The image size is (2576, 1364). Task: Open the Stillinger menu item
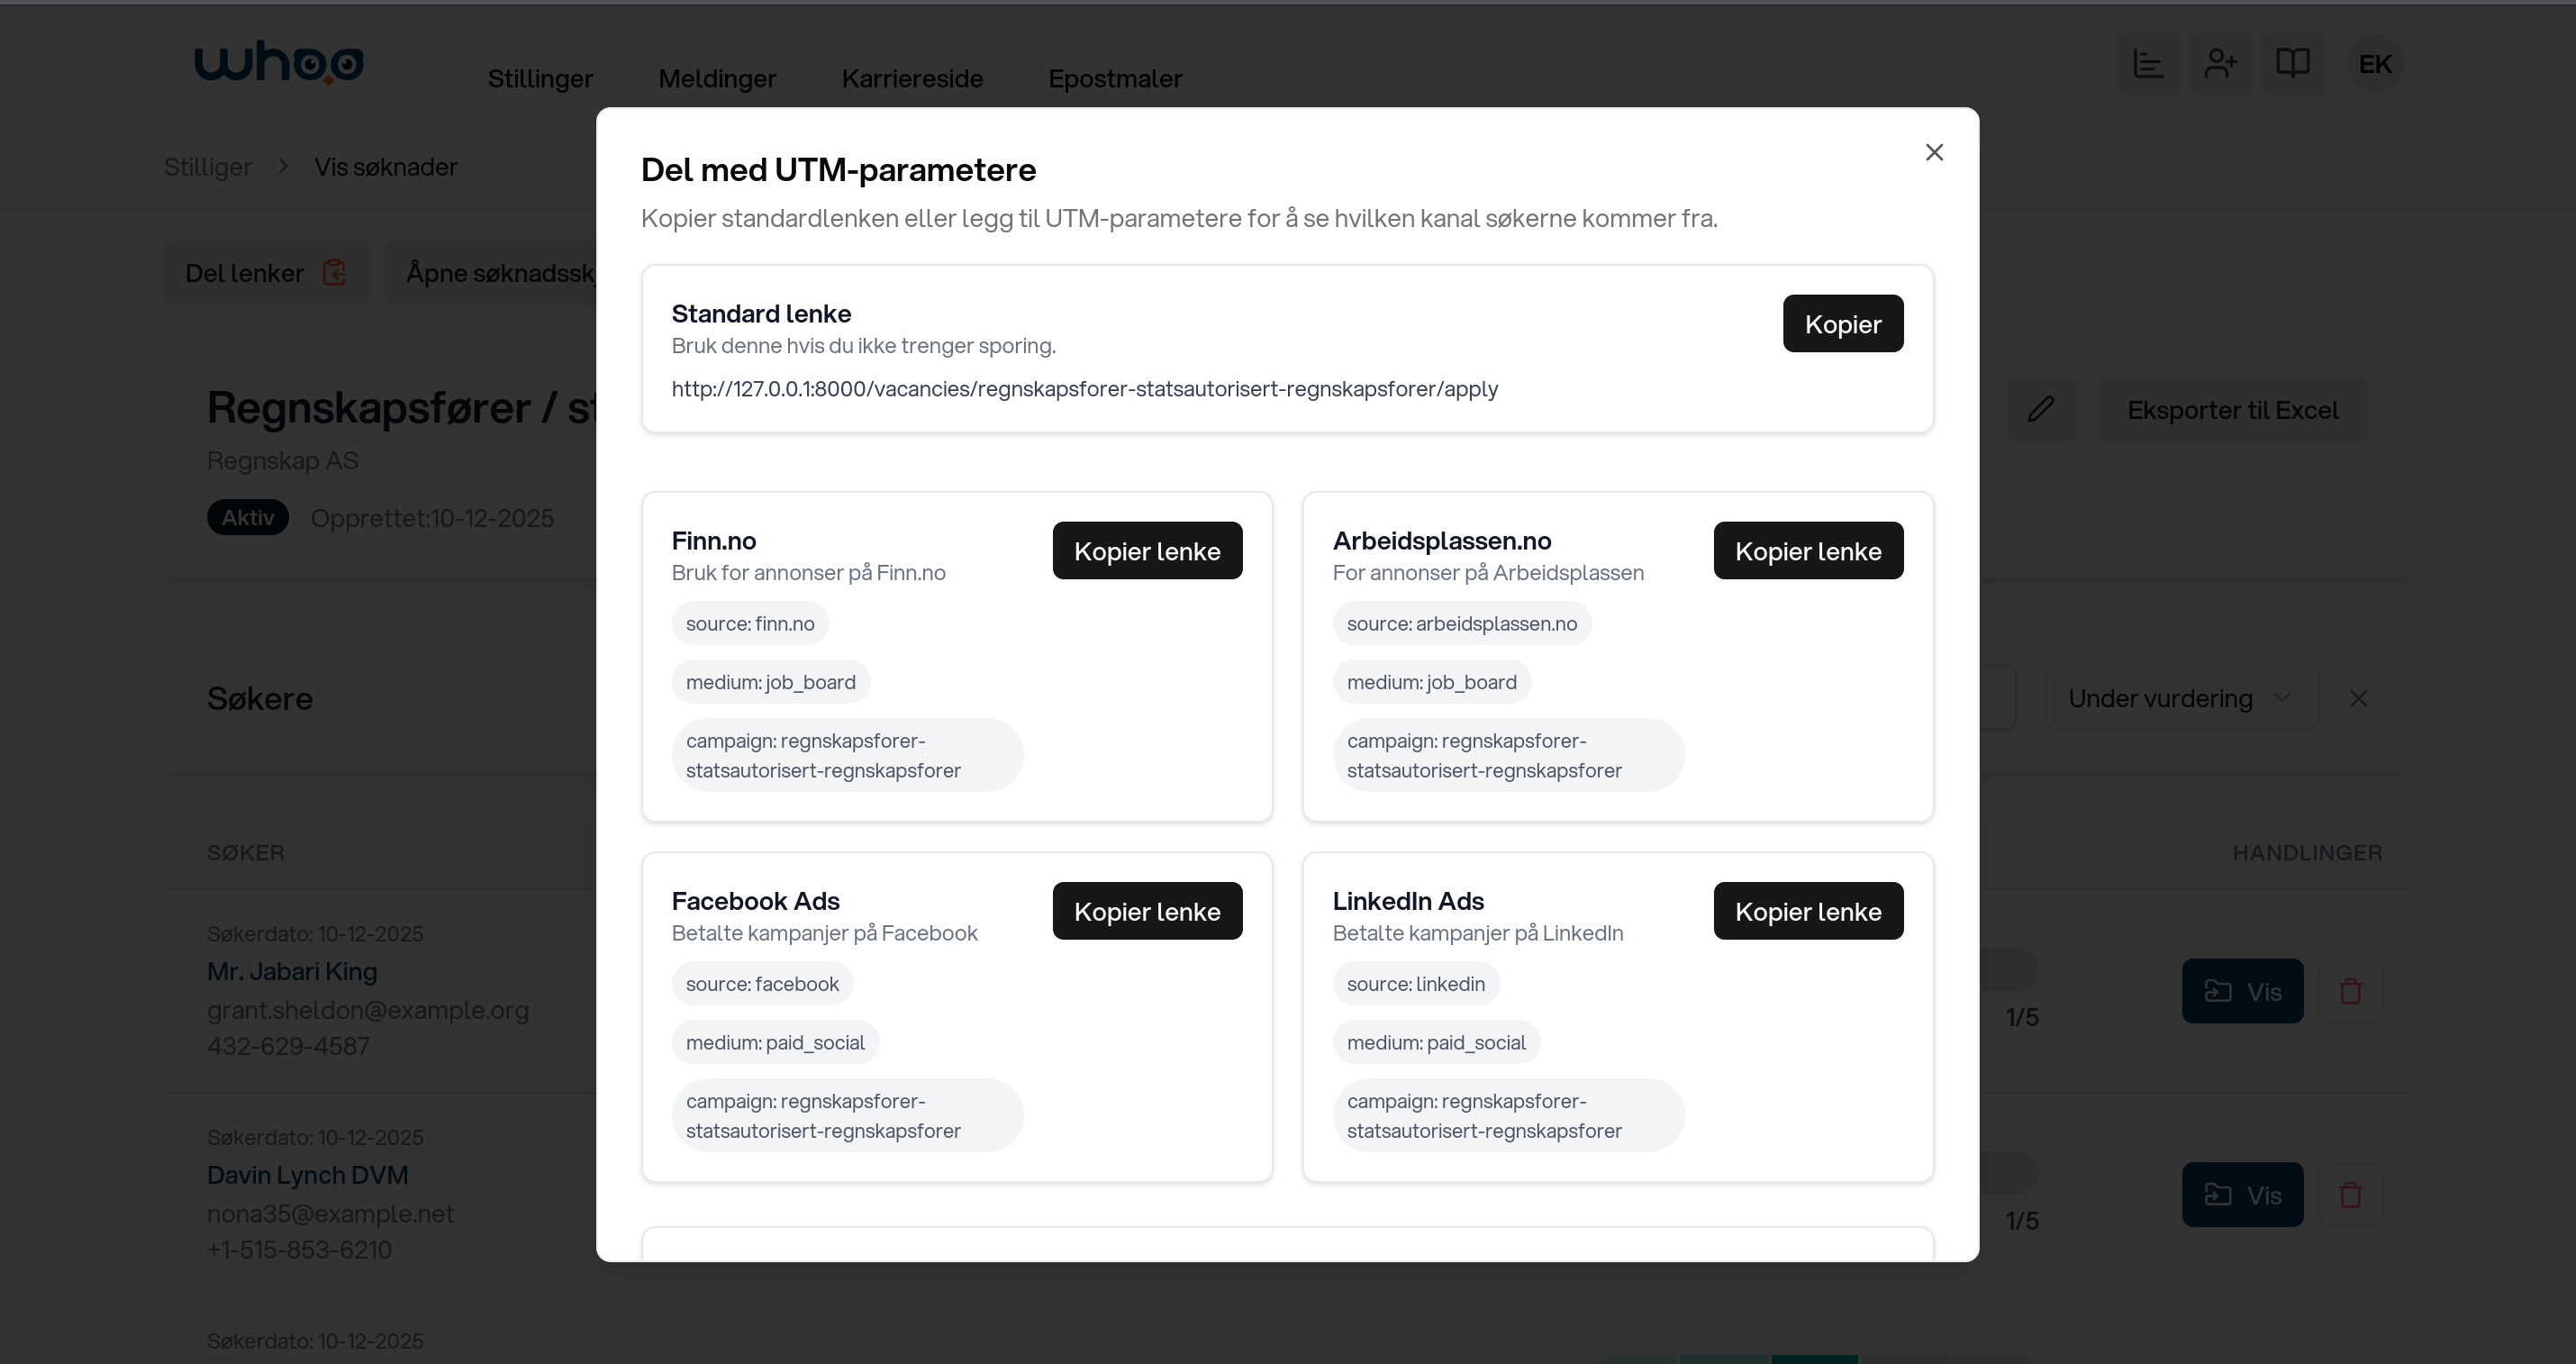click(540, 78)
